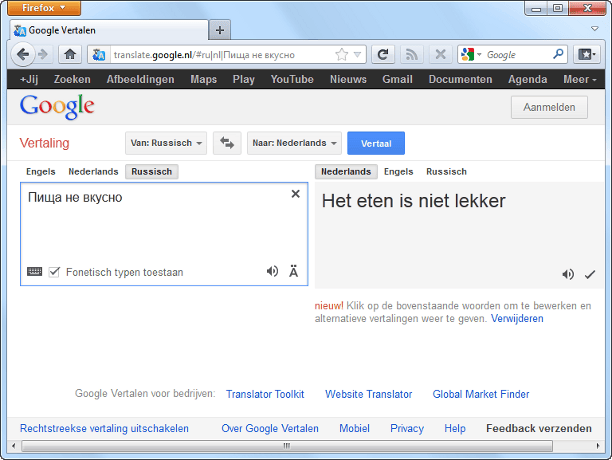
Task: Swap the source and target languages
Action: (227, 143)
